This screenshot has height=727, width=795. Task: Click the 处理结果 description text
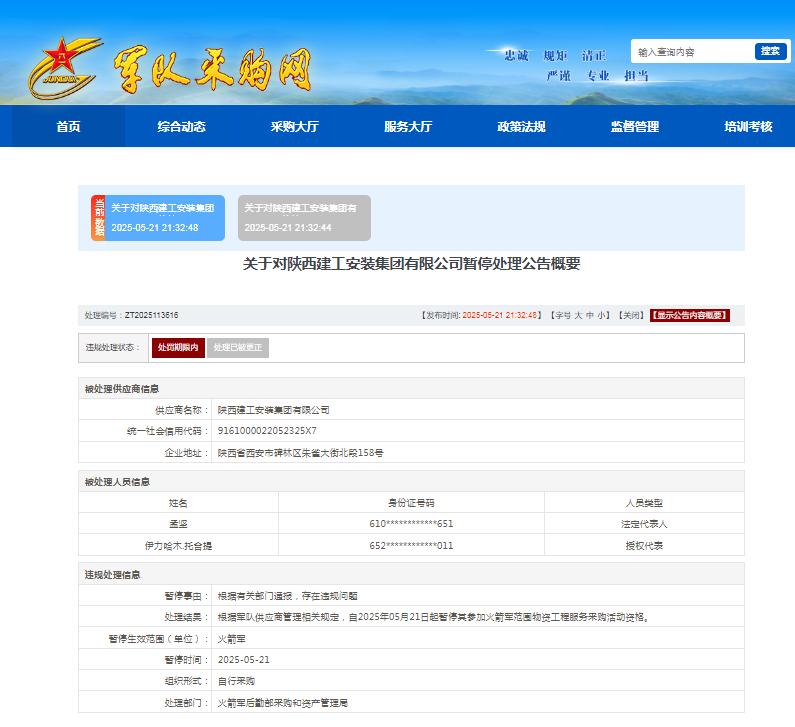[433, 617]
